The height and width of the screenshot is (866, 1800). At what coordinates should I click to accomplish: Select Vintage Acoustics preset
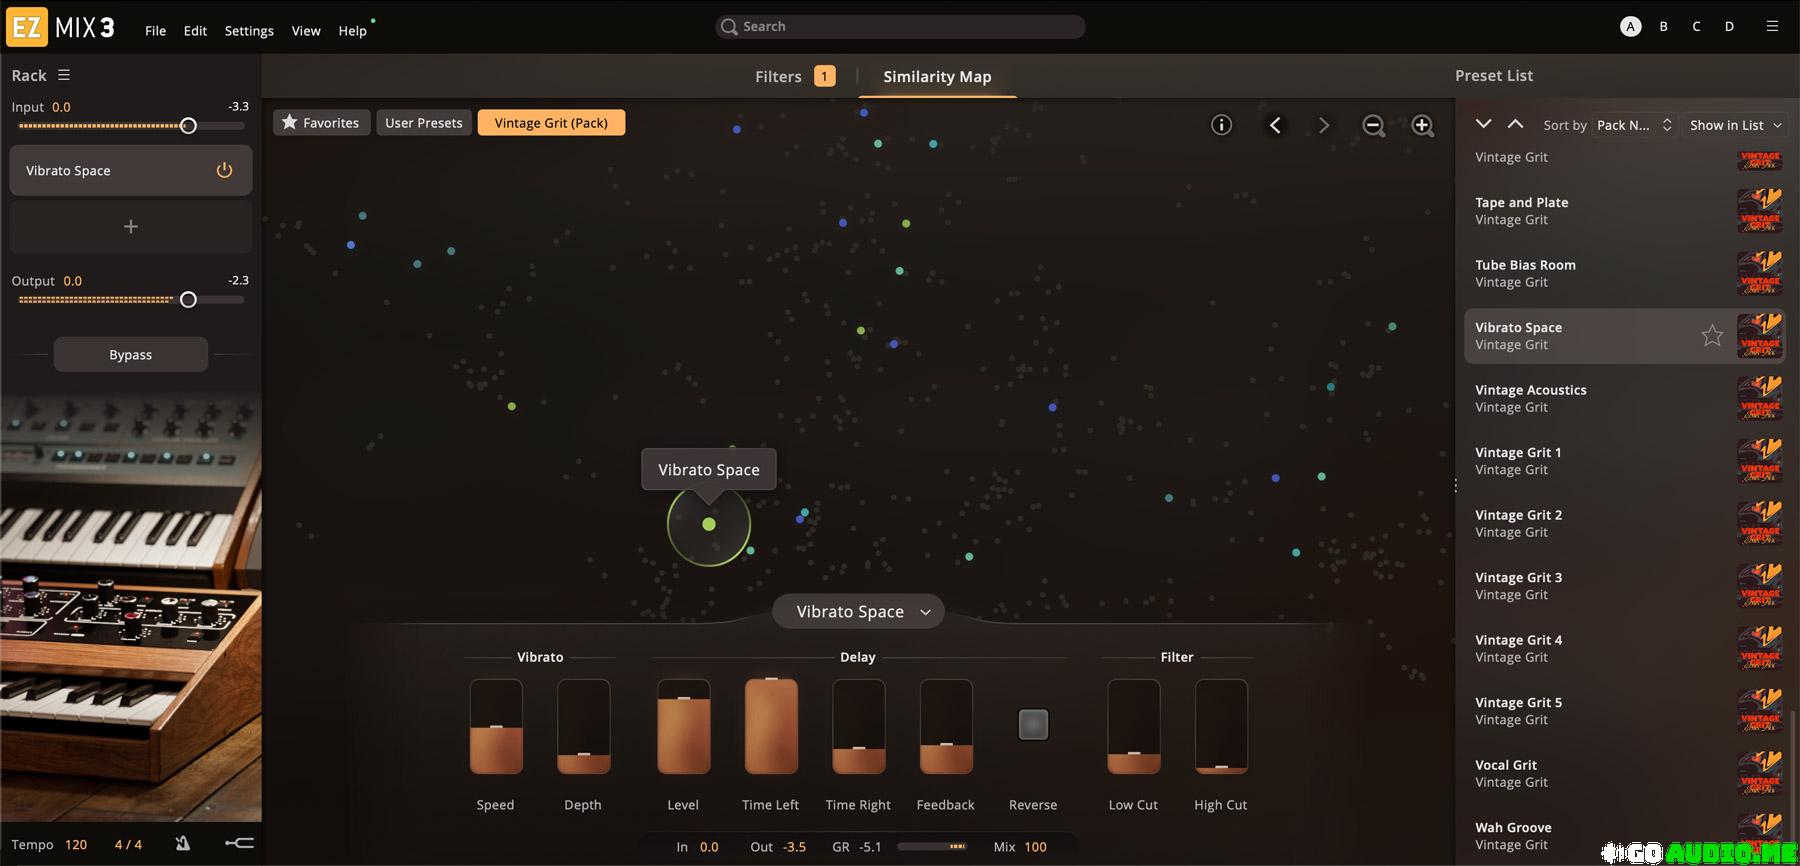coord(1625,398)
